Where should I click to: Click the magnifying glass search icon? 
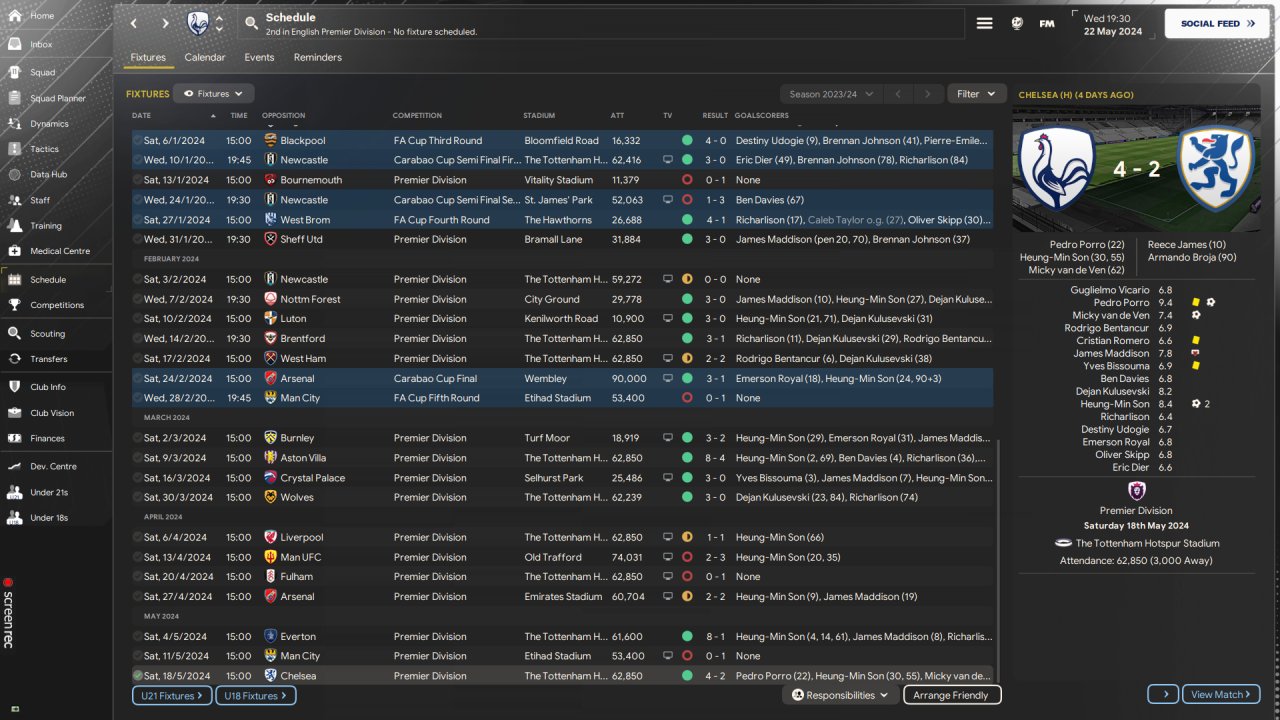click(251, 23)
